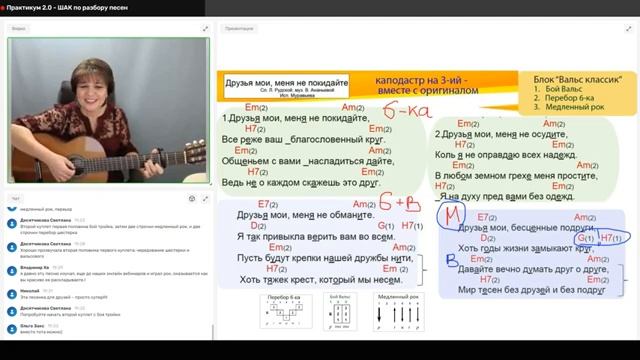Click the E7(2) chord above 'Друзья мои, меня не обманите'
The height and width of the screenshot is (360, 640).
pos(268,204)
